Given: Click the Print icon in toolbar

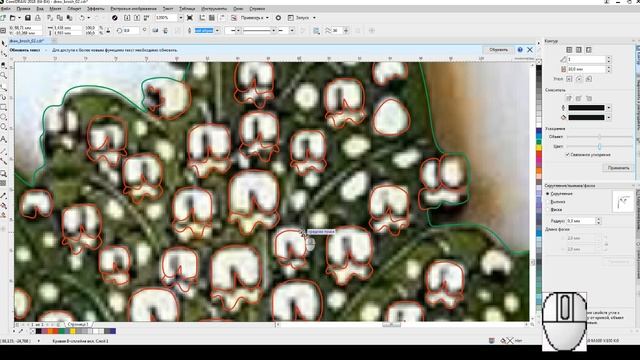Looking at the screenshot, I should (38, 18).
